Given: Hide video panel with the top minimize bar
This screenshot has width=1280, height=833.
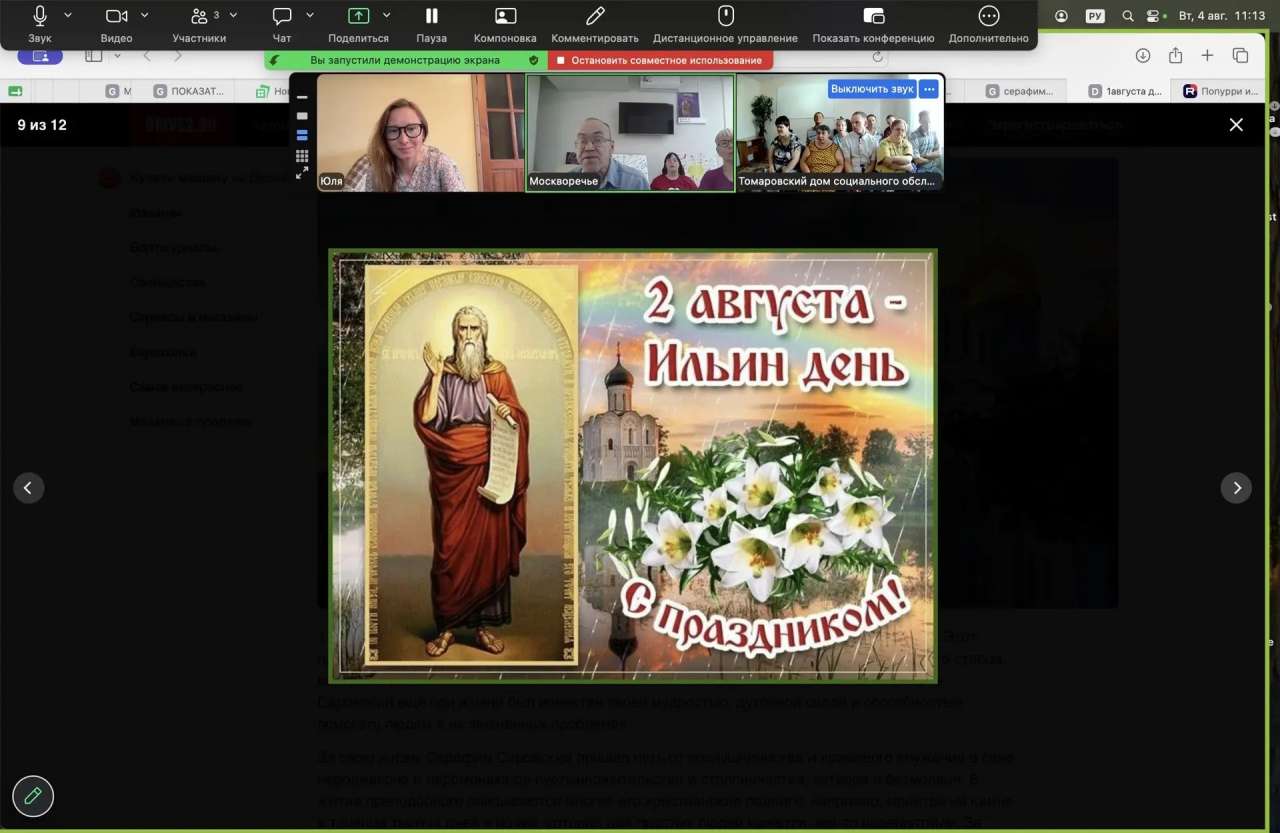Looking at the screenshot, I should pos(302,97).
